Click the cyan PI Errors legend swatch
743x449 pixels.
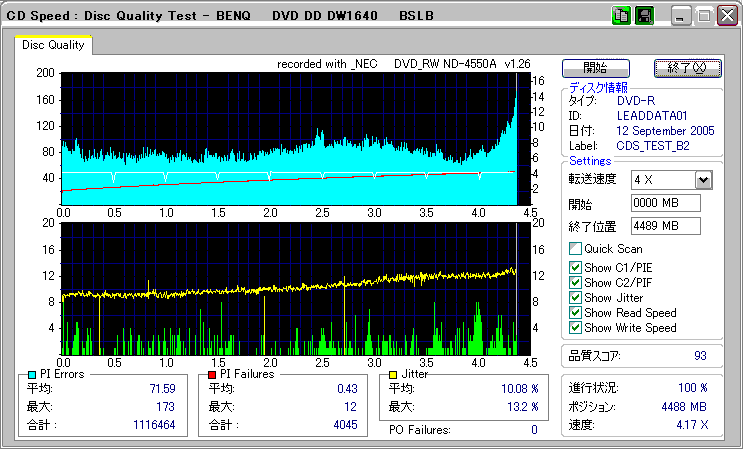32,374
